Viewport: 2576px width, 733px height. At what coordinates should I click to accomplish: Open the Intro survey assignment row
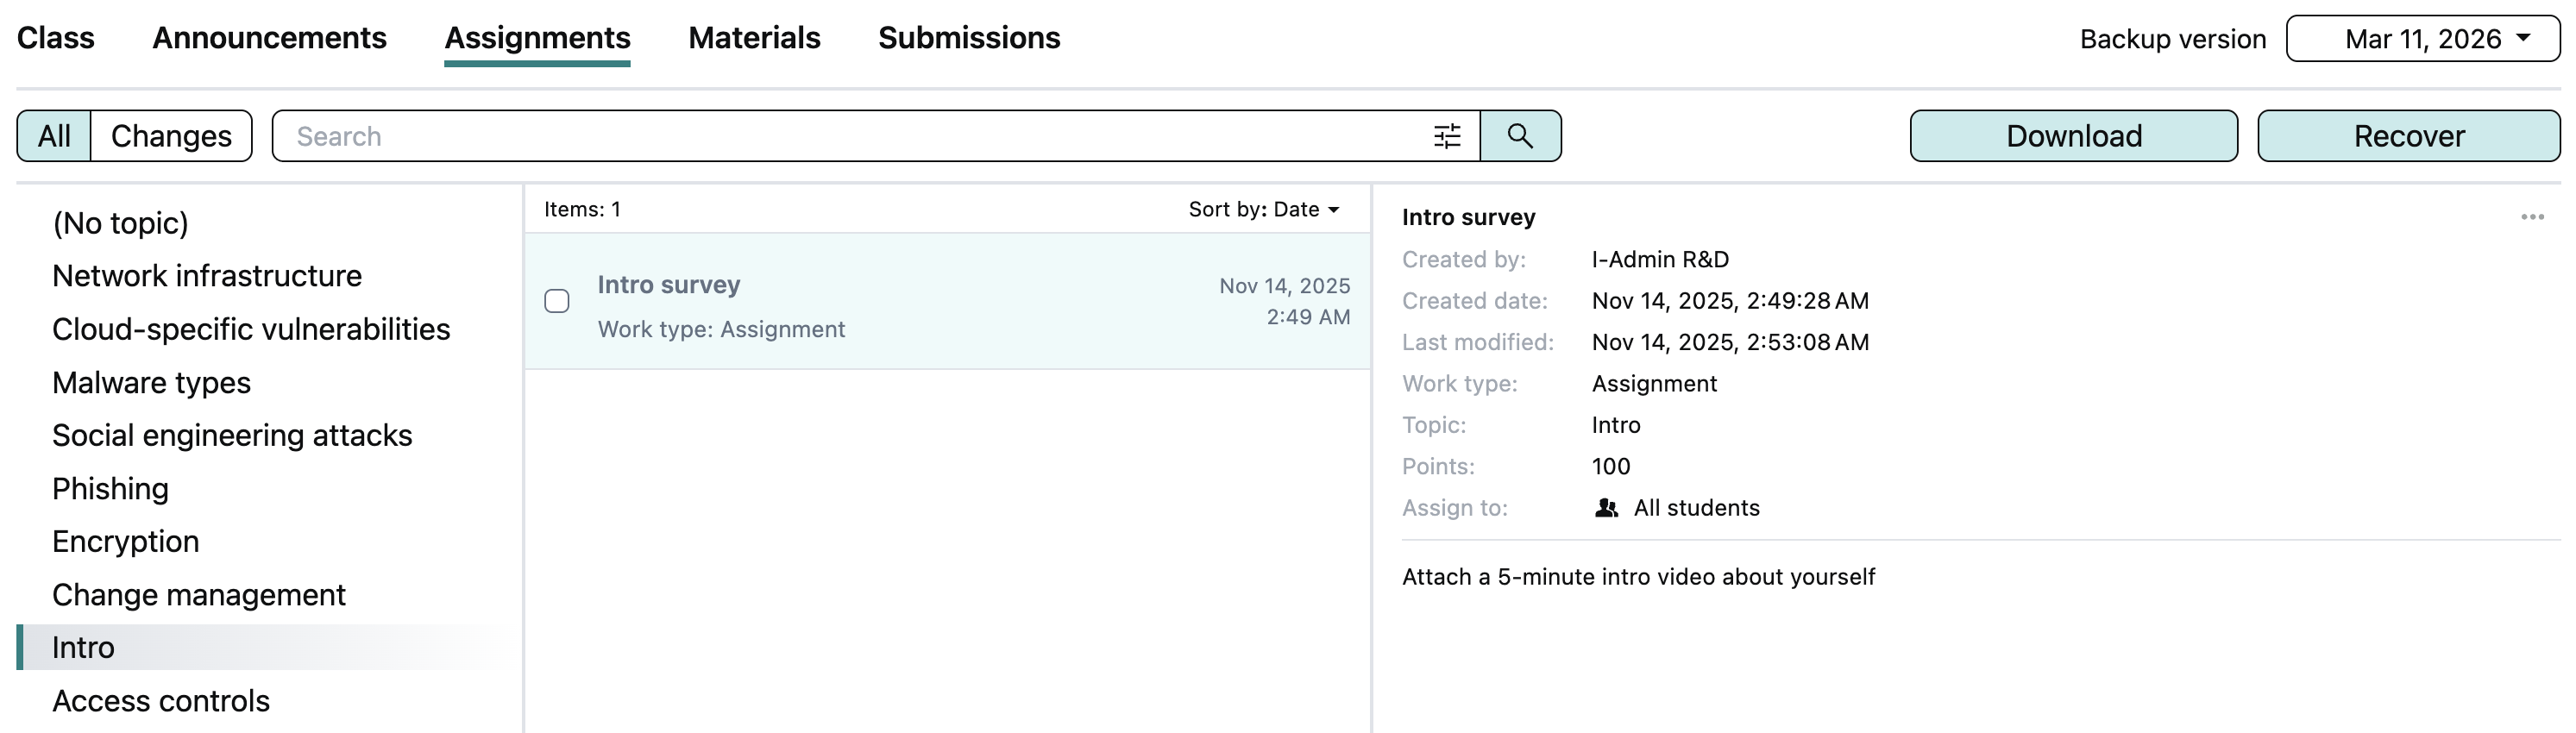coord(900,302)
